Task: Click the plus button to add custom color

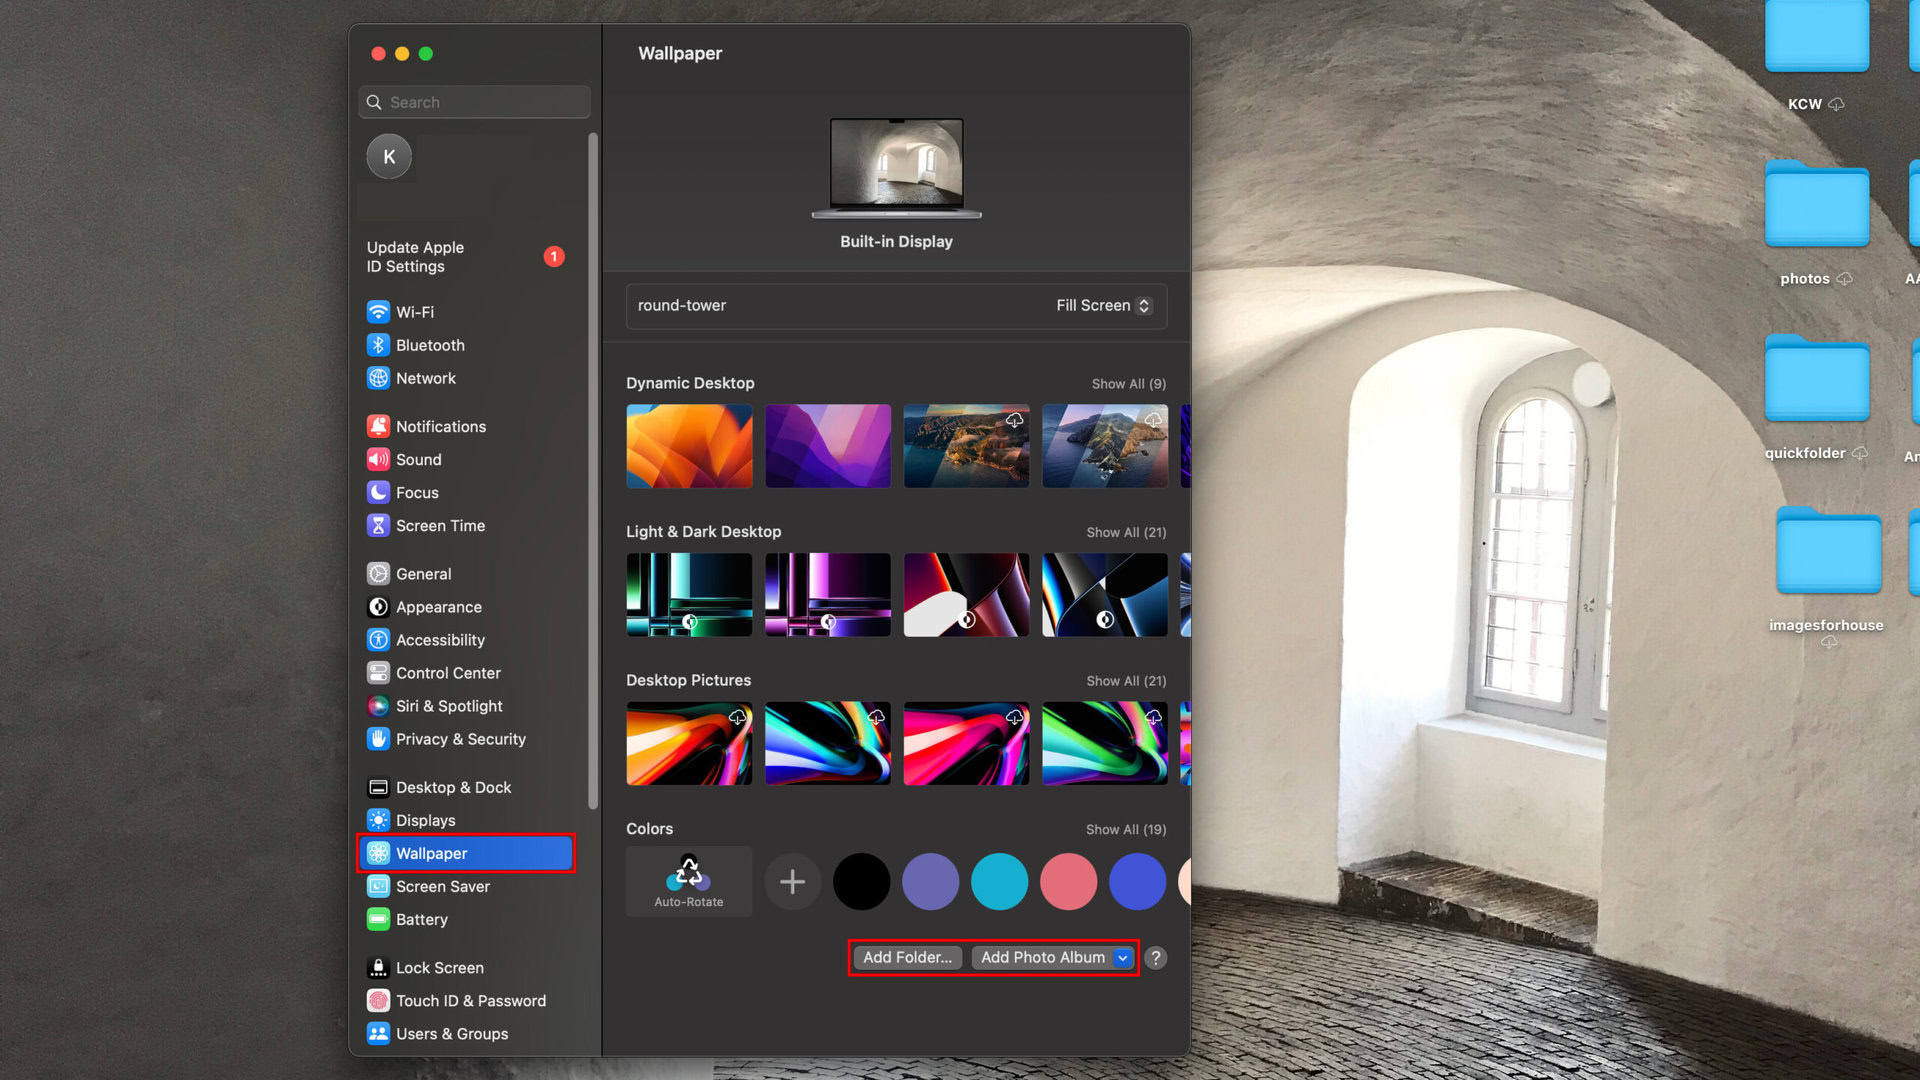Action: [x=792, y=882]
